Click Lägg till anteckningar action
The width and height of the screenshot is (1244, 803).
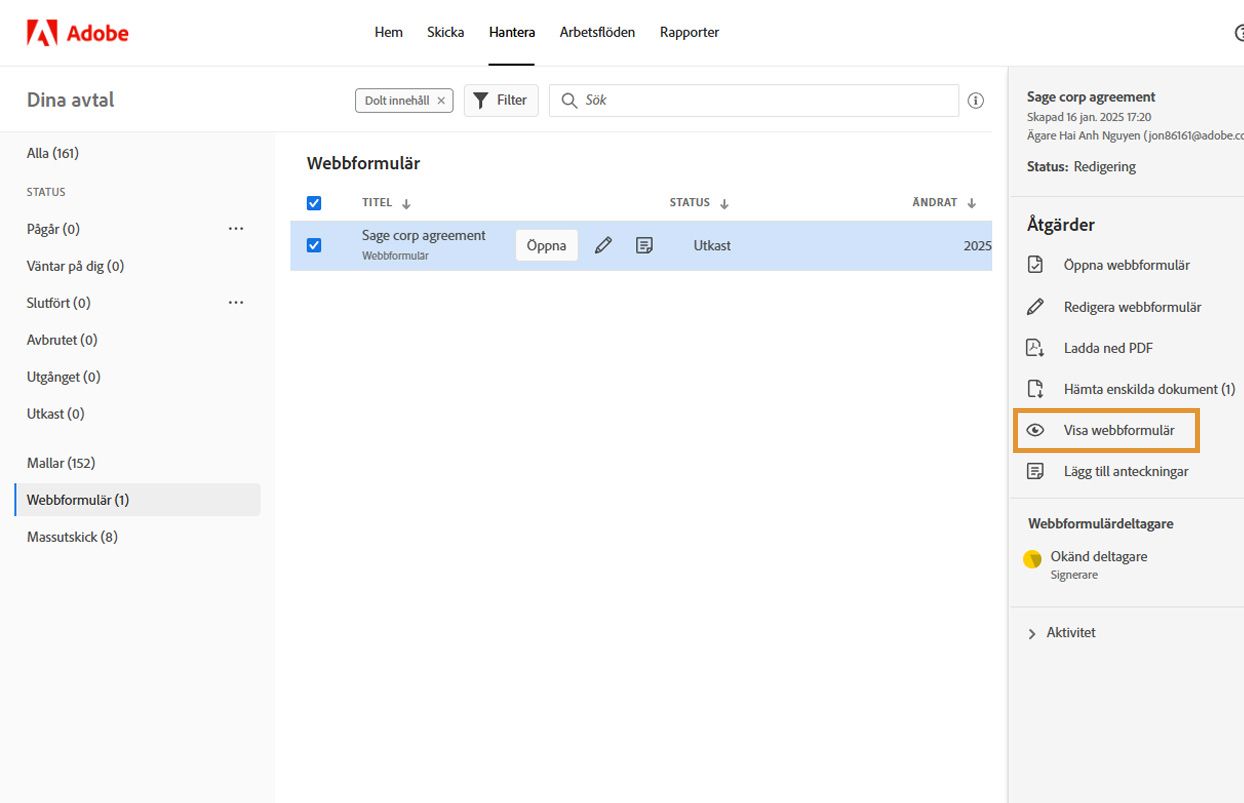click(1126, 471)
